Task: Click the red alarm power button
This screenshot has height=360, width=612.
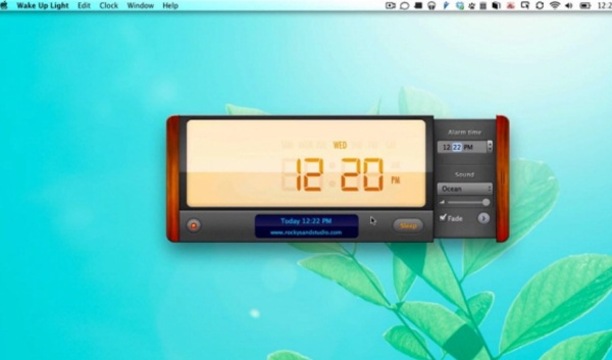Action: click(x=194, y=225)
